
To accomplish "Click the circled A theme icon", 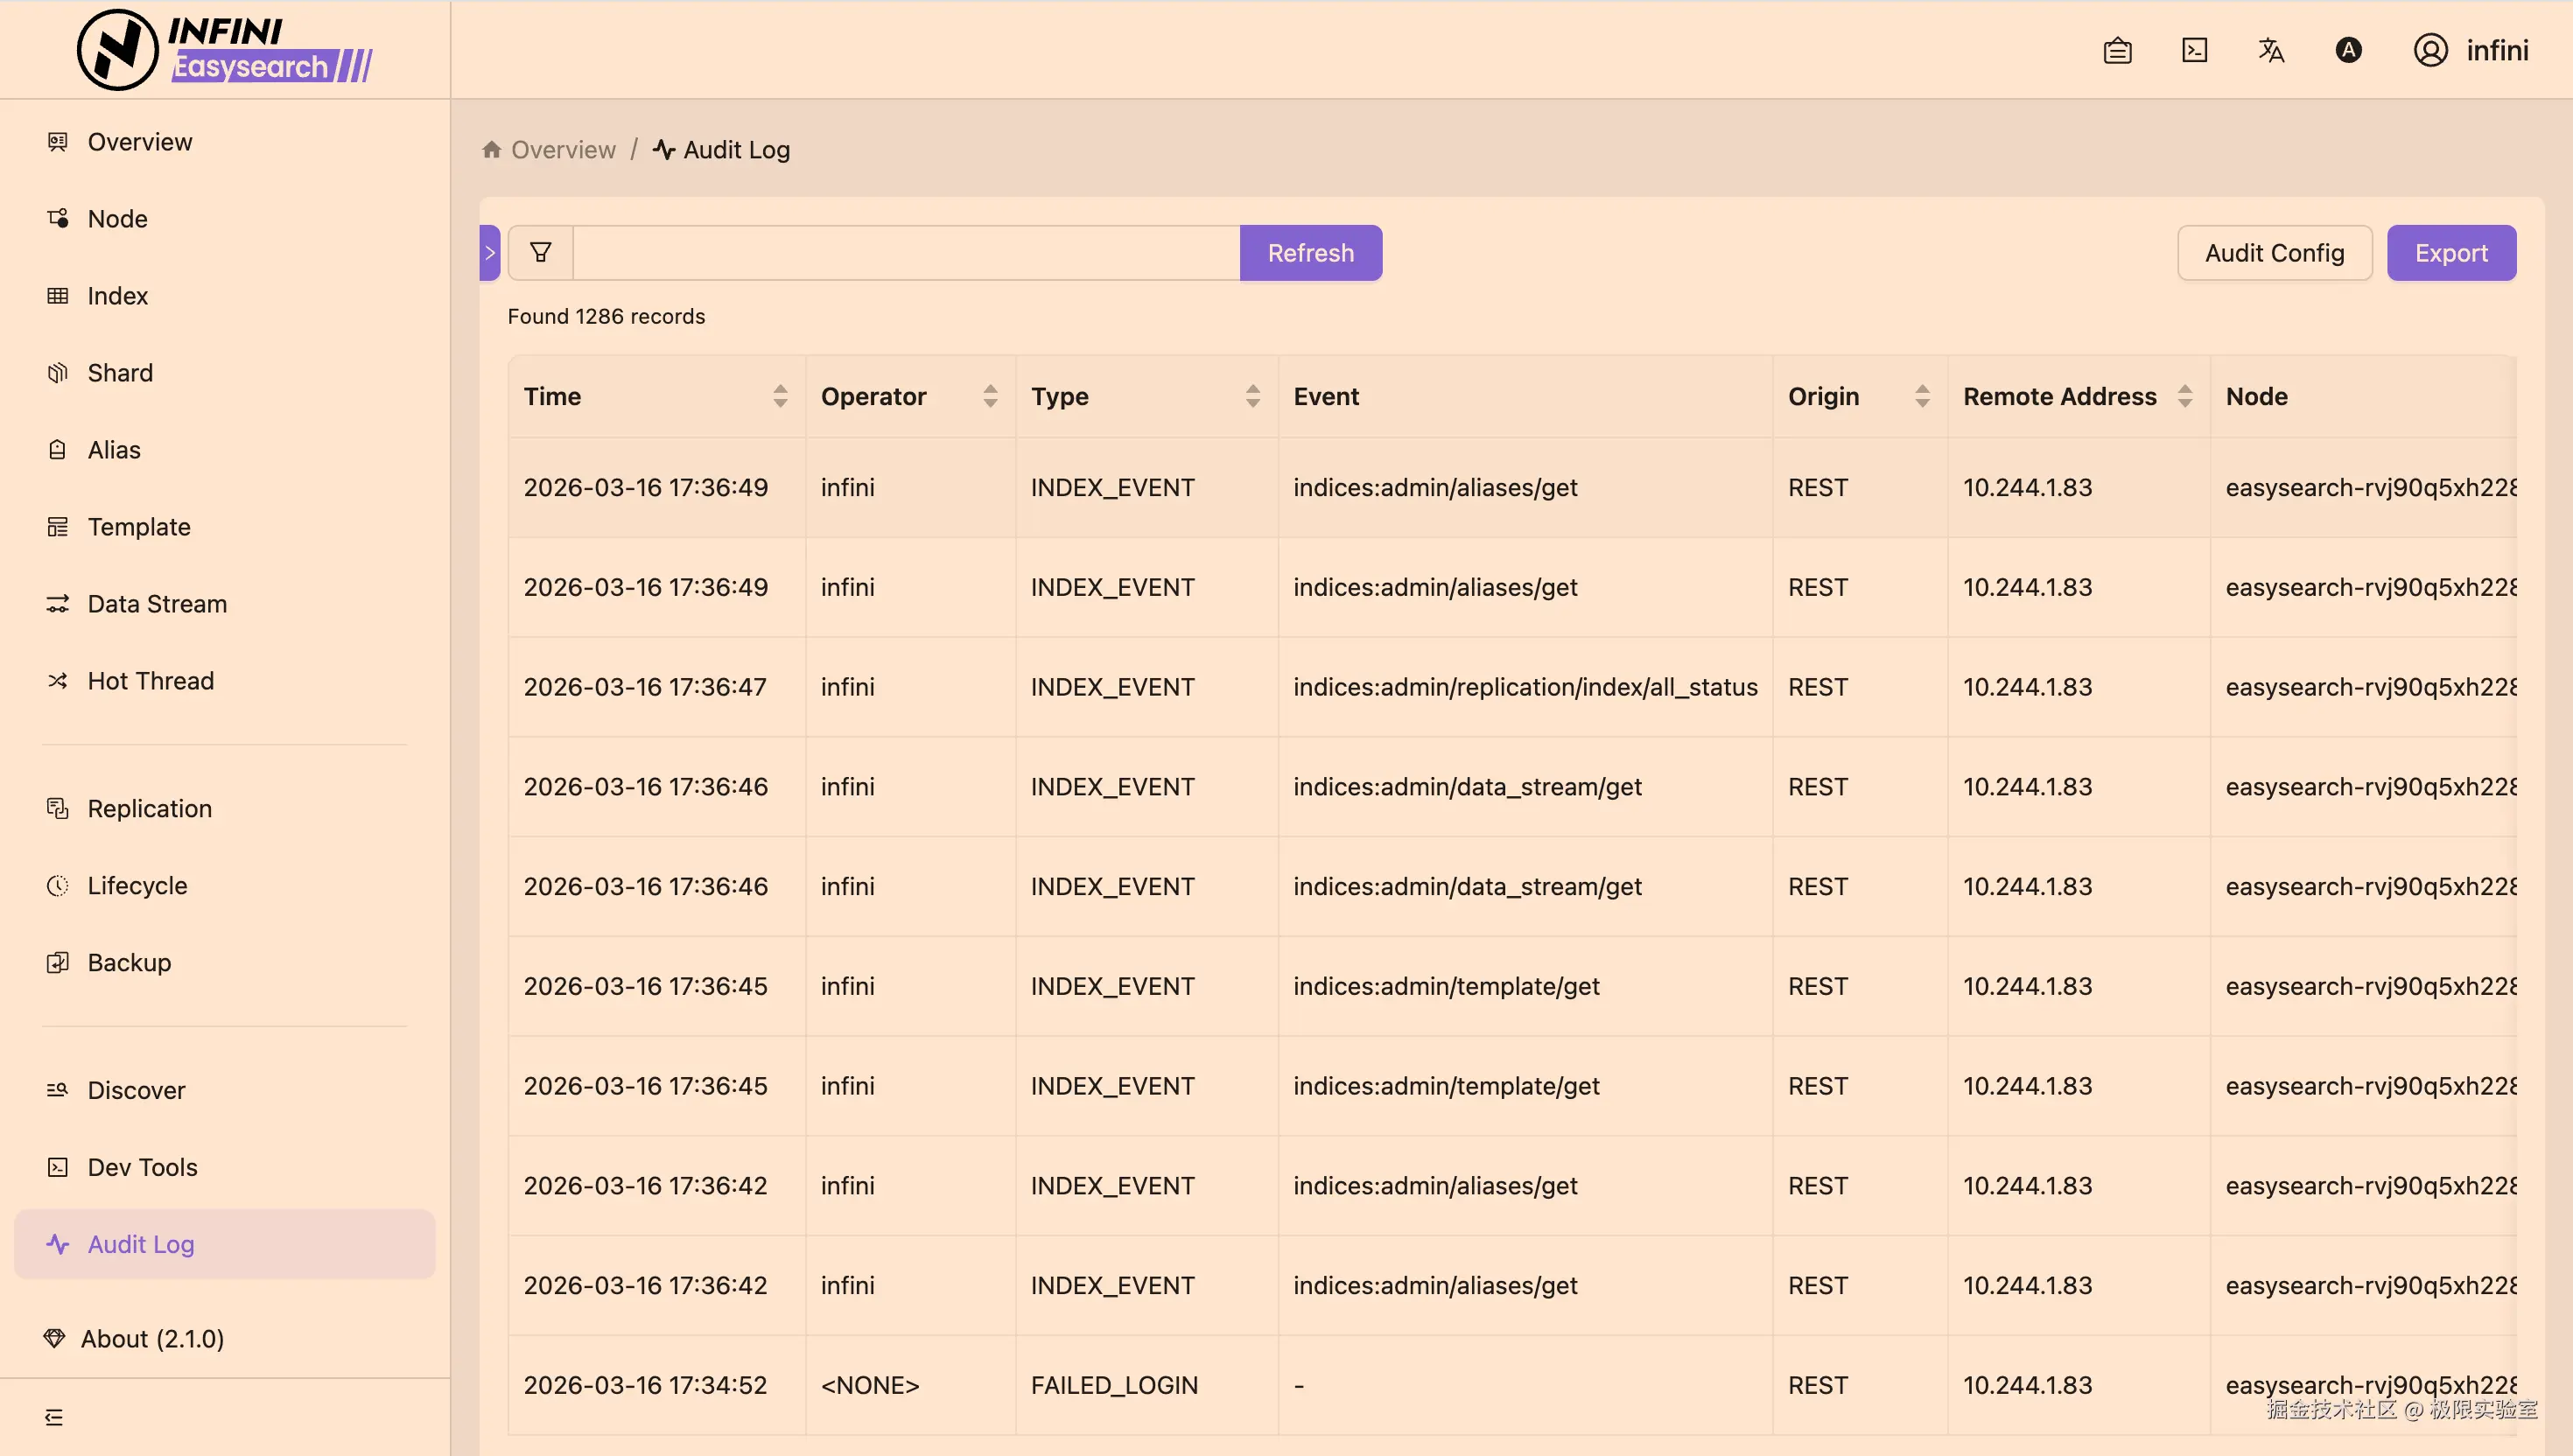I will (x=2348, y=50).
